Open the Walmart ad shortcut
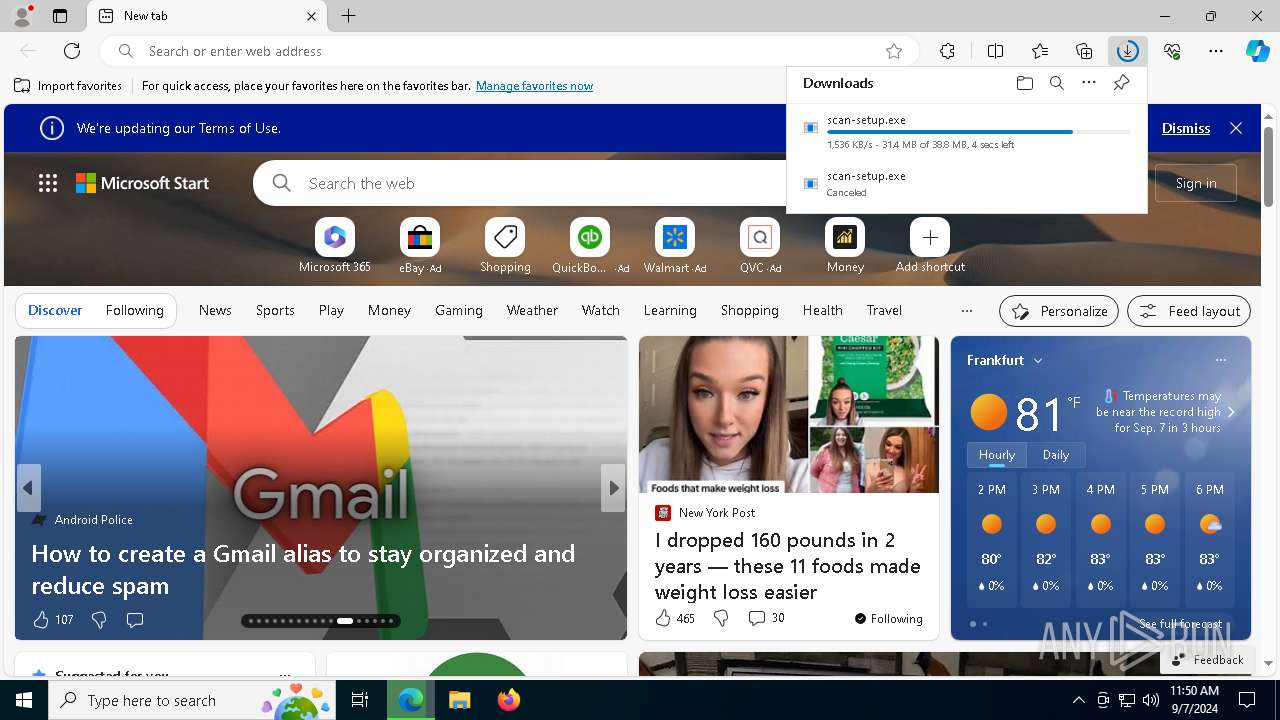Image resolution: width=1280 pixels, height=720 pixels. (x=675, y=245)
